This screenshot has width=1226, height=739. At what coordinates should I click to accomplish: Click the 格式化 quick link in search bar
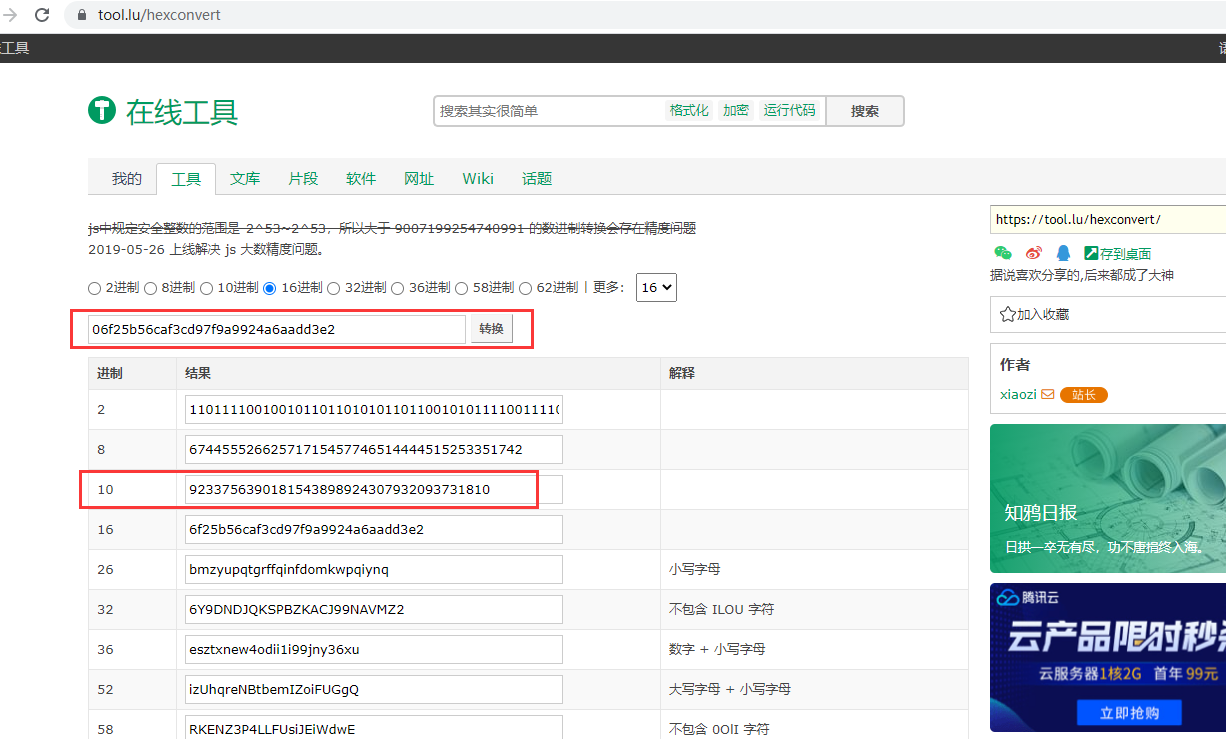(x=689, y=110)
